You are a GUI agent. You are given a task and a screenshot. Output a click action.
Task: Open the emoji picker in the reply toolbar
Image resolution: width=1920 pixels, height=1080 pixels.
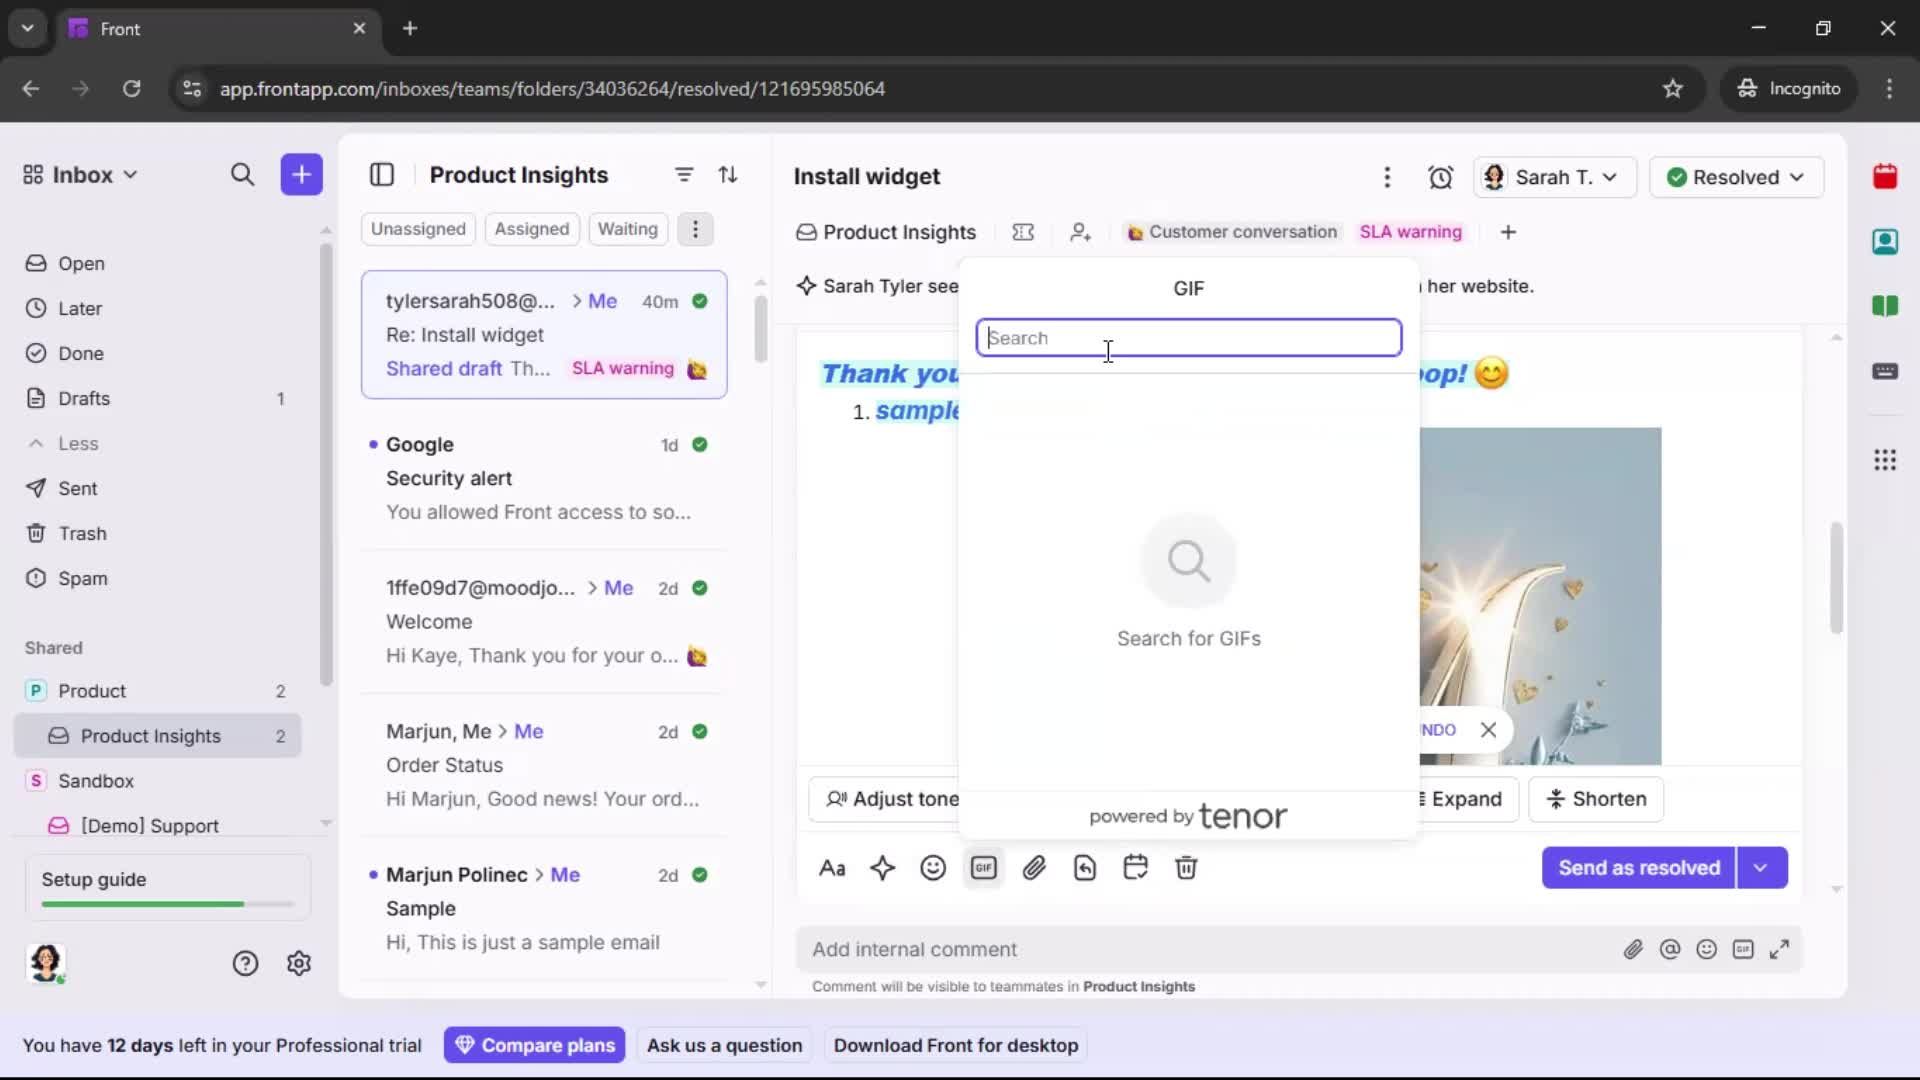tap(933, 868)
